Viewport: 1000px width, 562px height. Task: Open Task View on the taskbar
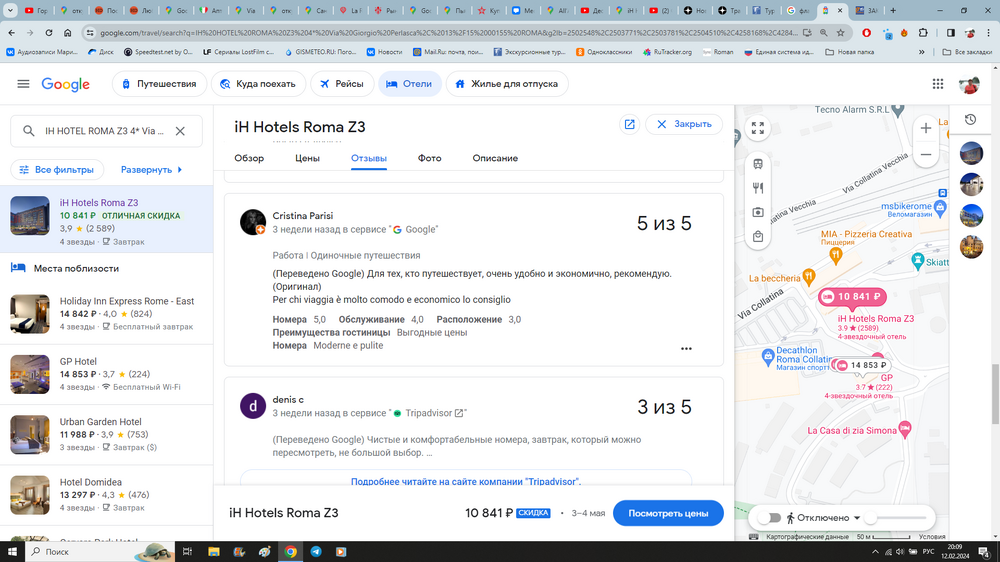[x=187, y=552]
